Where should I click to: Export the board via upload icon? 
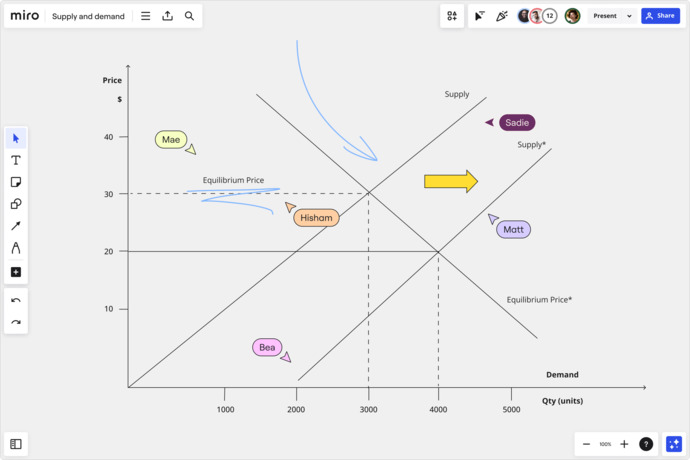point(168,16)
